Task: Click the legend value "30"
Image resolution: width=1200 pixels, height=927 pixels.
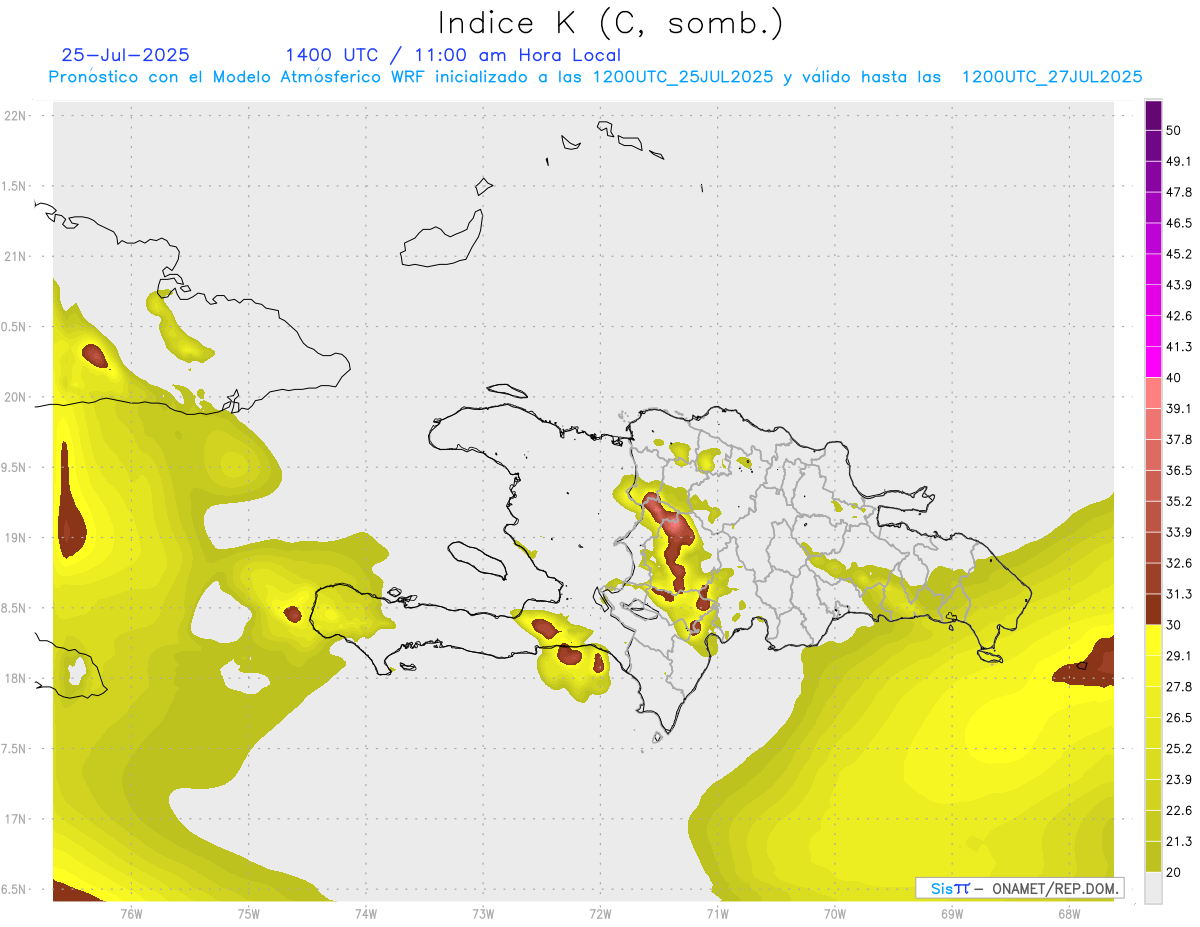Action: [1174, 625]
